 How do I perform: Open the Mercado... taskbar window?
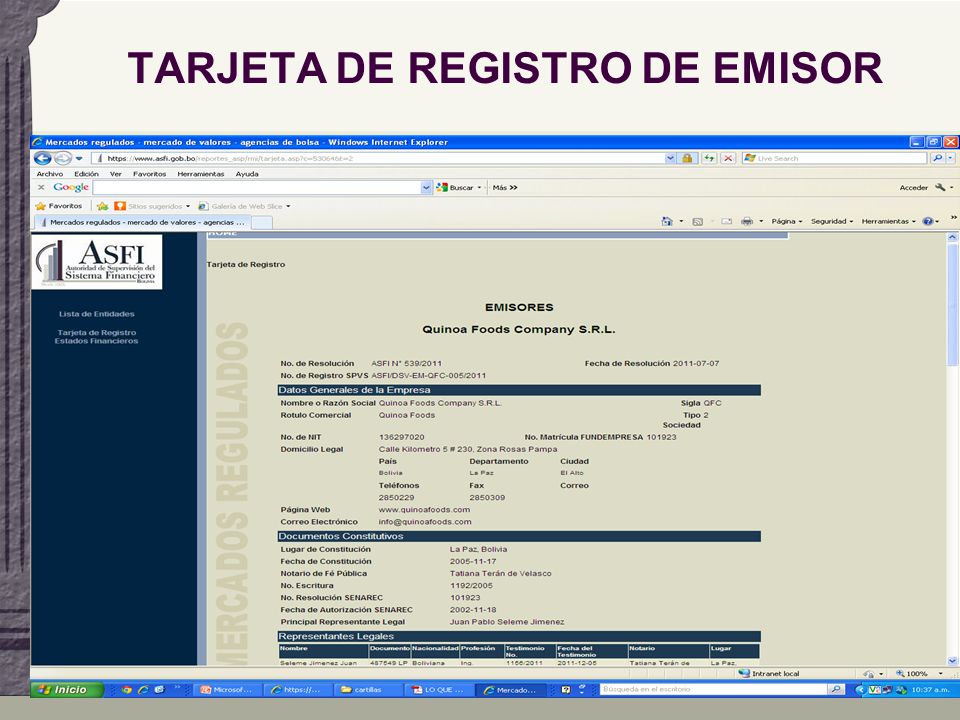(511, 690)
